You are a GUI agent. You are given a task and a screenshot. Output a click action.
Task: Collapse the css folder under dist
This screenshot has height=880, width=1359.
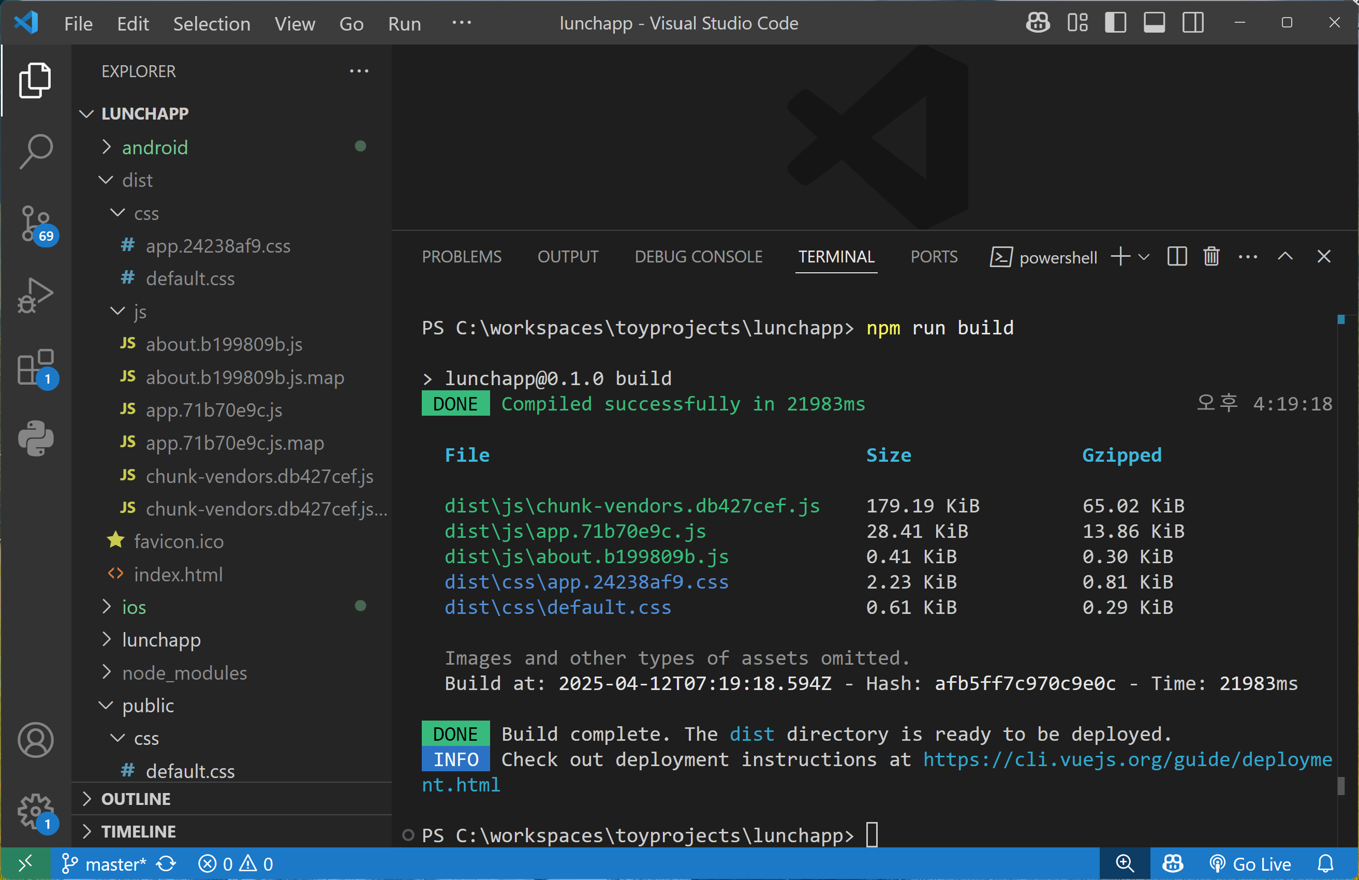coord(232,213)
